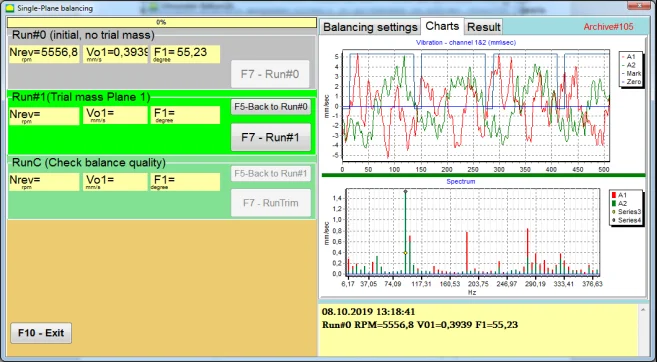
Task: Click the Run#1 F1 degree field
Action: click(x=185, y=116)
